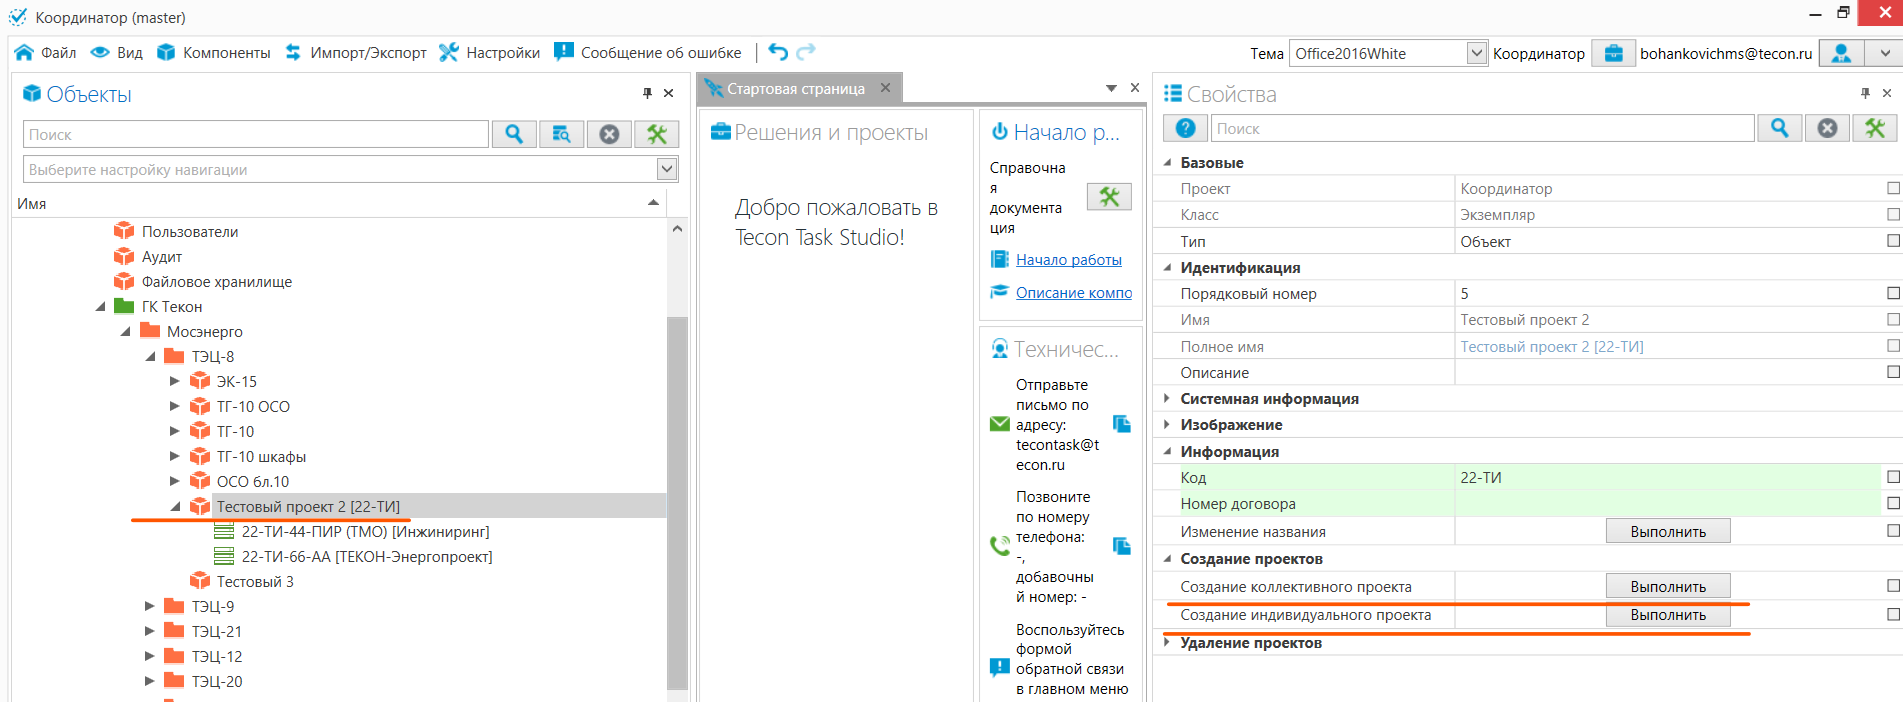Clear the Objects panel search with X icon

click(609, 134)
